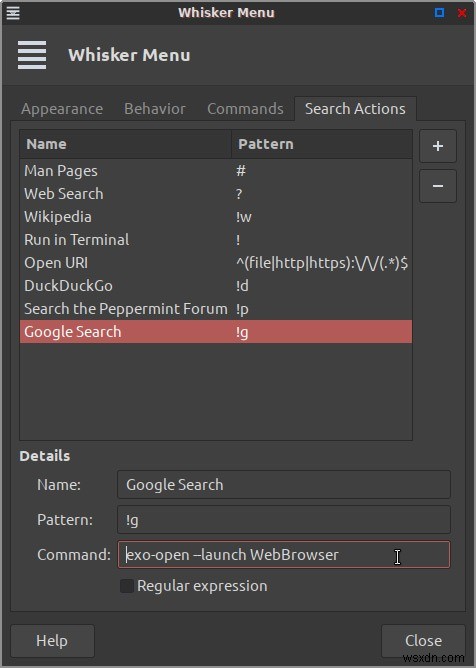Image resolution: width=476 pixels, height=668 pixels.
Task: Select the Open URI search action
Action: (x=216, y=263)
